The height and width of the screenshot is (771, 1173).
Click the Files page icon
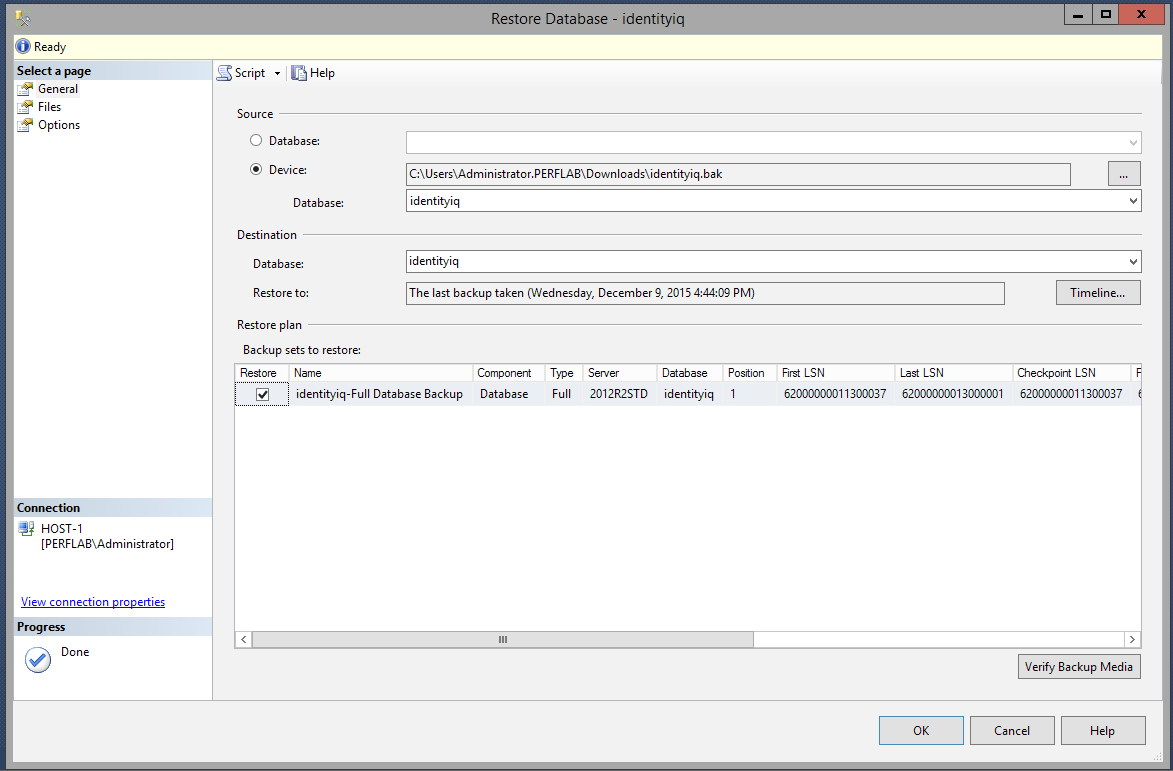25,107
